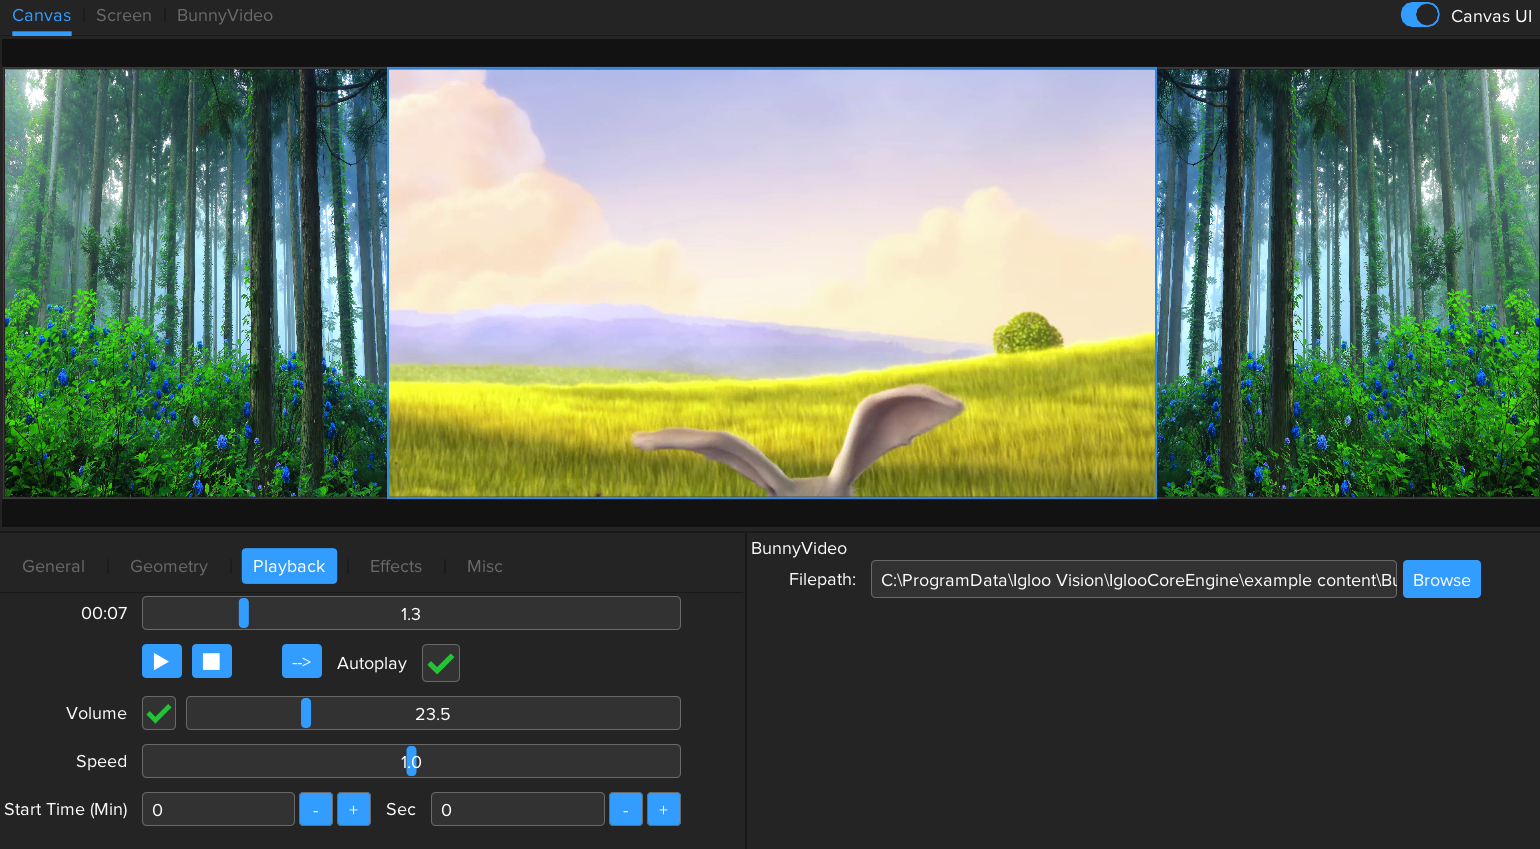Toggle the Canvas UI switch
Viewport: 1540px width, 849px height.
[1419, 15]
